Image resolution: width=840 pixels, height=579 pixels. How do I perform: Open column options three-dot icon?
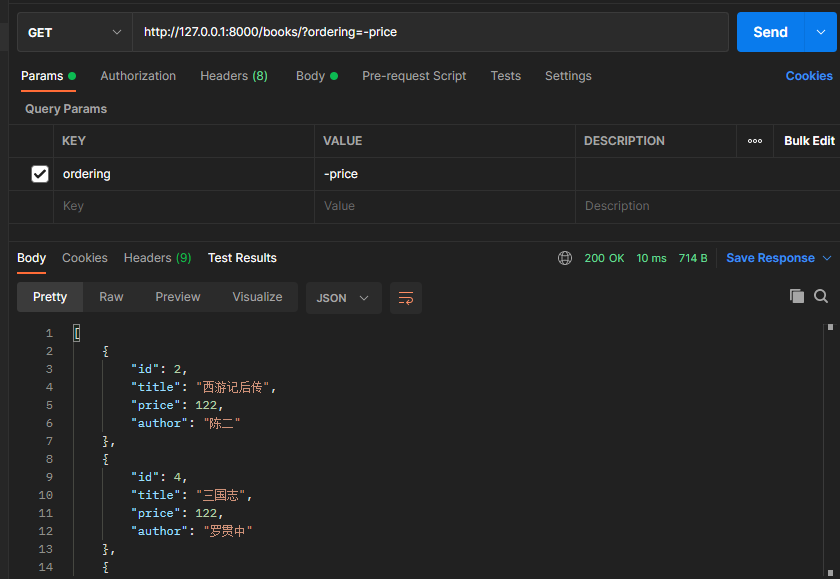pos(755,141)
